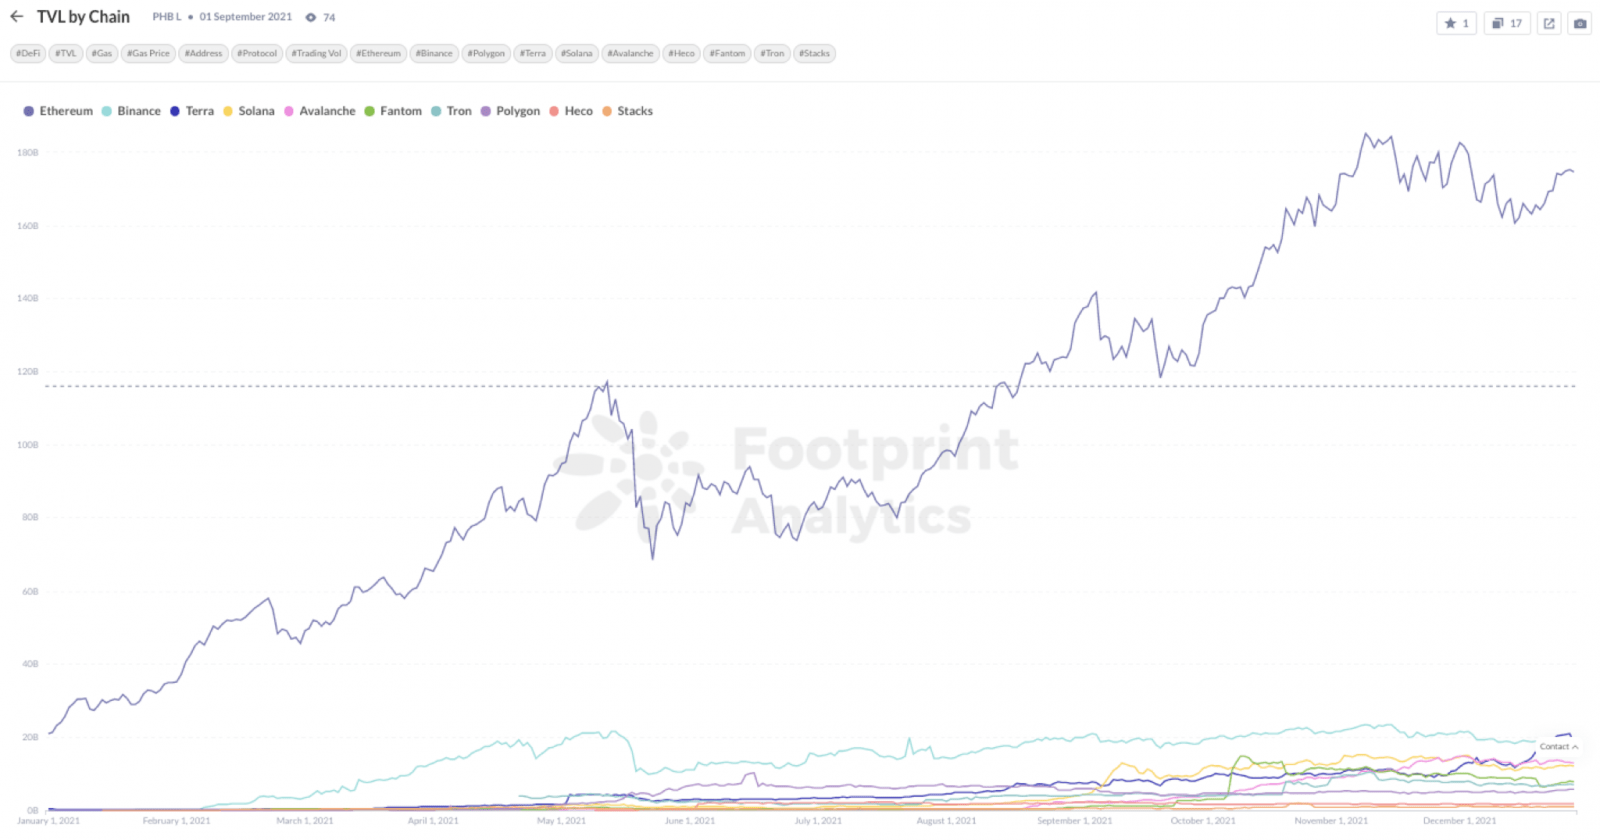Click the Terra dark blue legend dot
Screen dimensions: 1600x840
(x=175, y=111)
